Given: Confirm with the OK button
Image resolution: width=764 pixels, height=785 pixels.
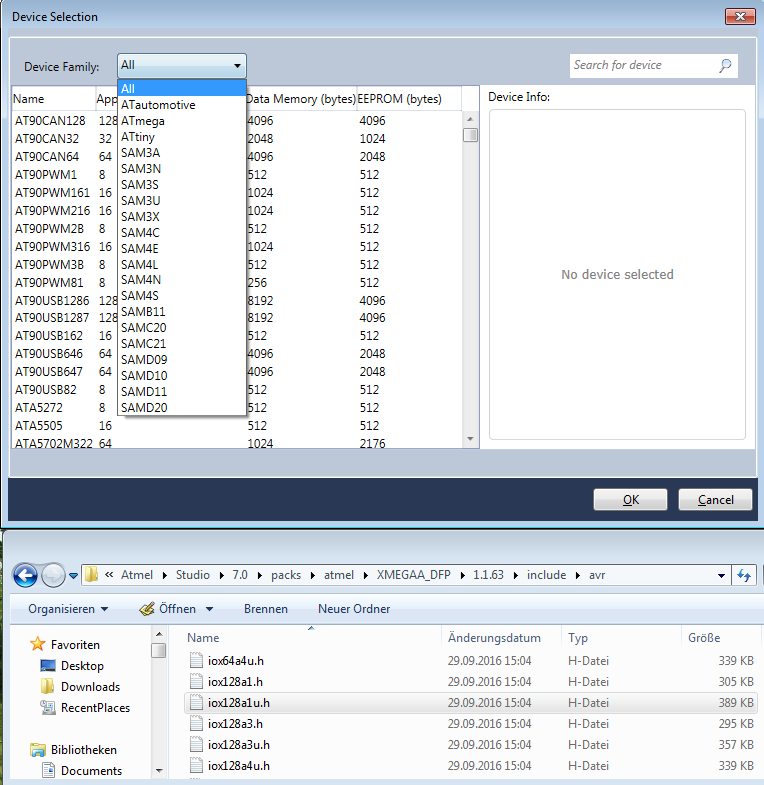Looking at the screenshot, I should 630,500.
